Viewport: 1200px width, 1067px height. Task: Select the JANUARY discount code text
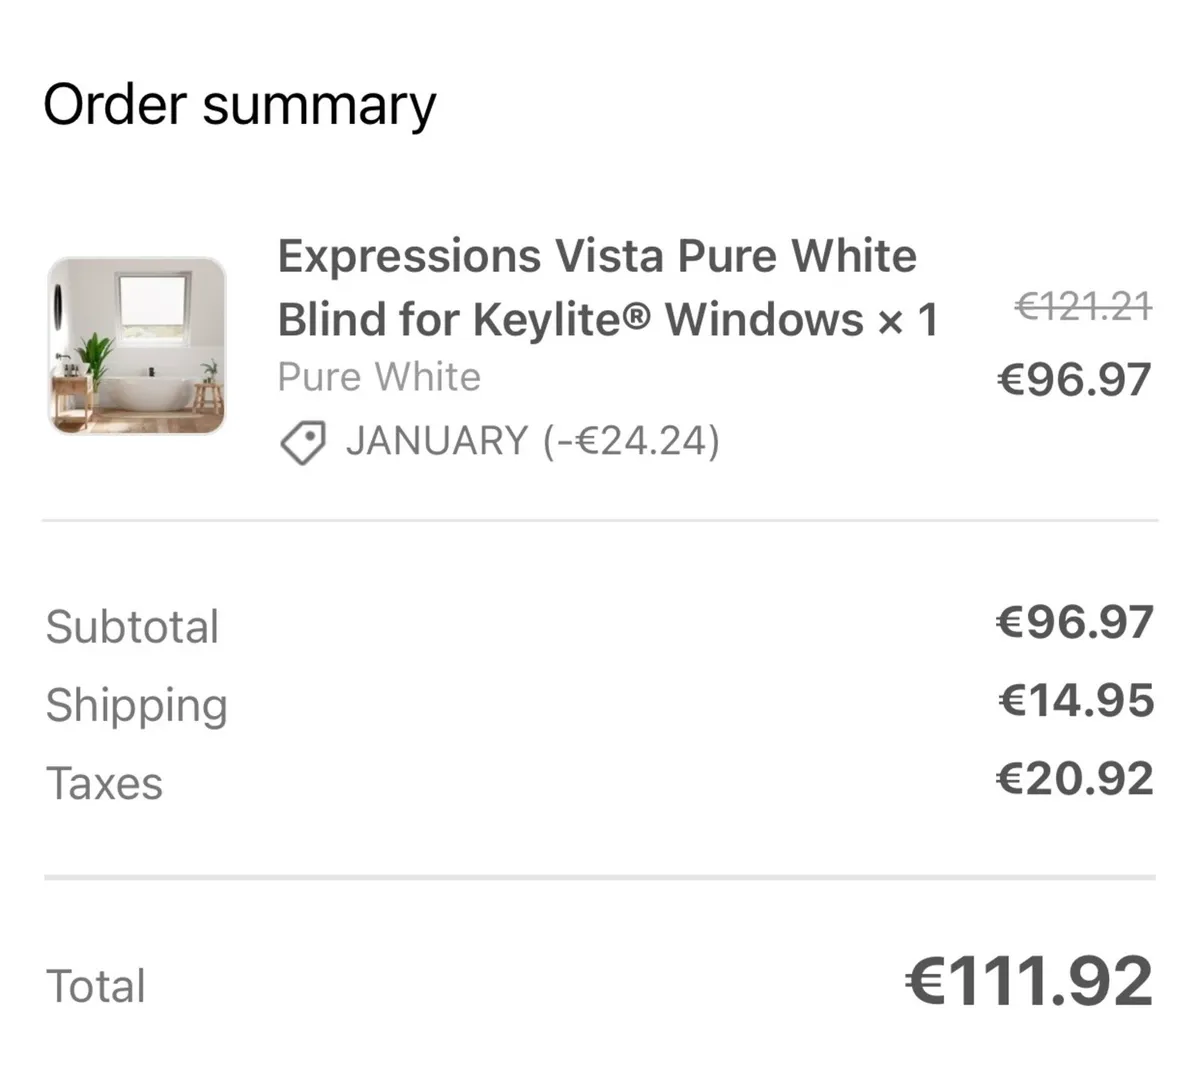pos(436,441)
